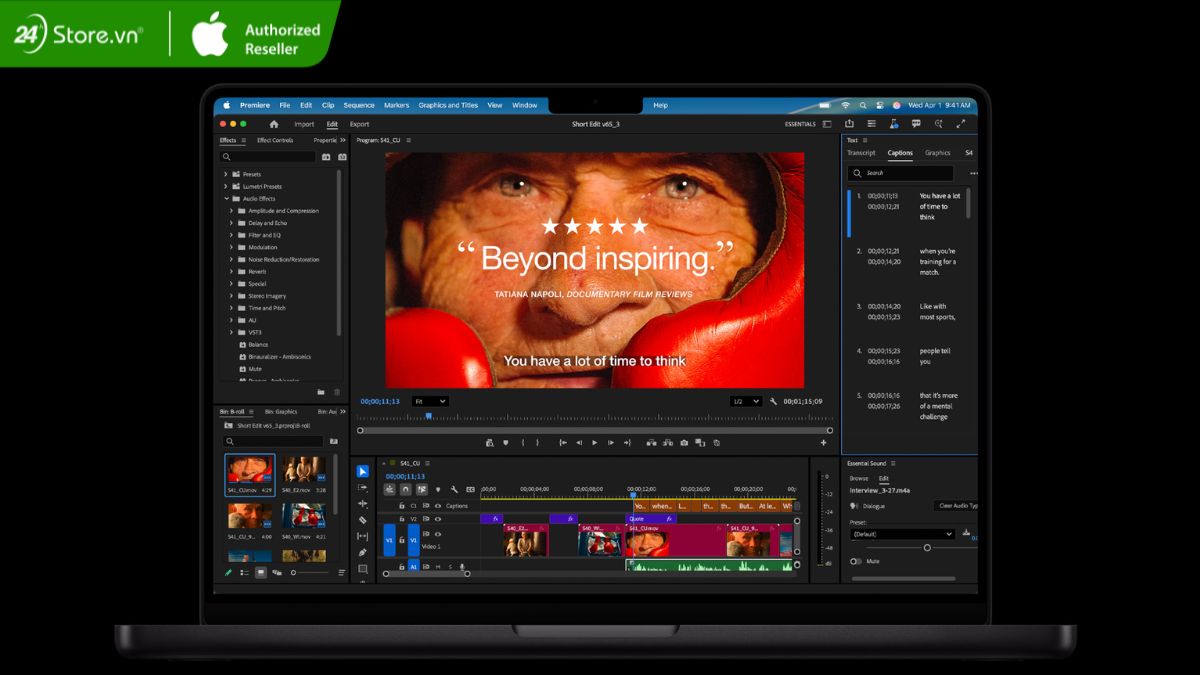The width and height of the screenshot is (1200, 675).
Task: Select the Razor tool in the tools panel
Action: 362,520
